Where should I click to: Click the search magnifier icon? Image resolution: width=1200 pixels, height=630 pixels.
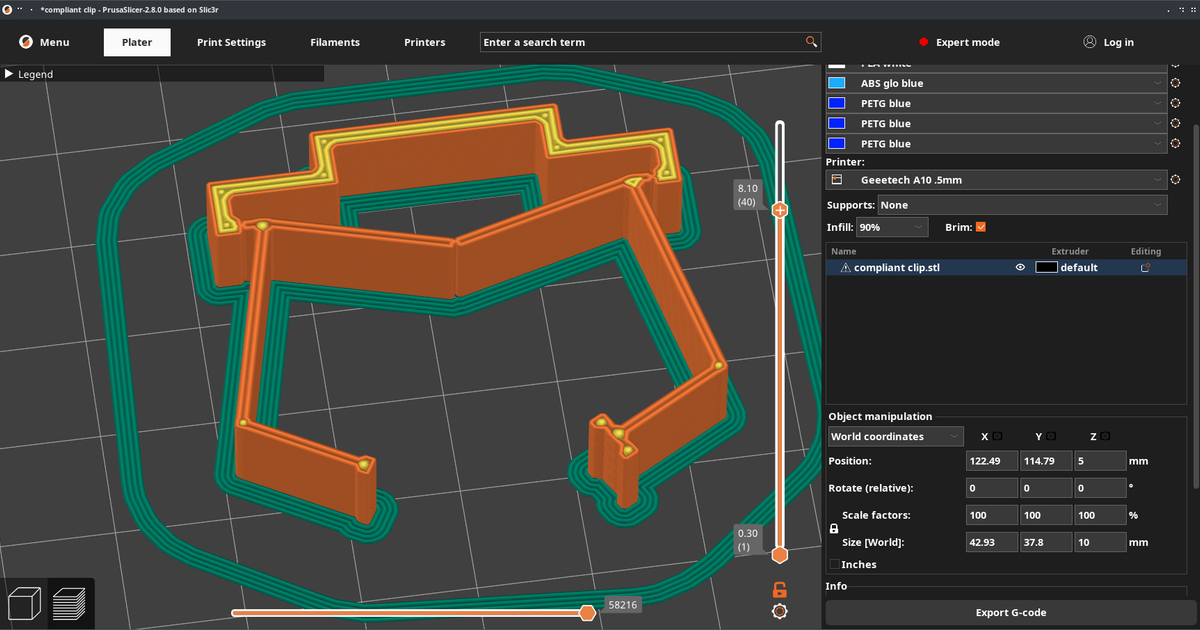811,42
